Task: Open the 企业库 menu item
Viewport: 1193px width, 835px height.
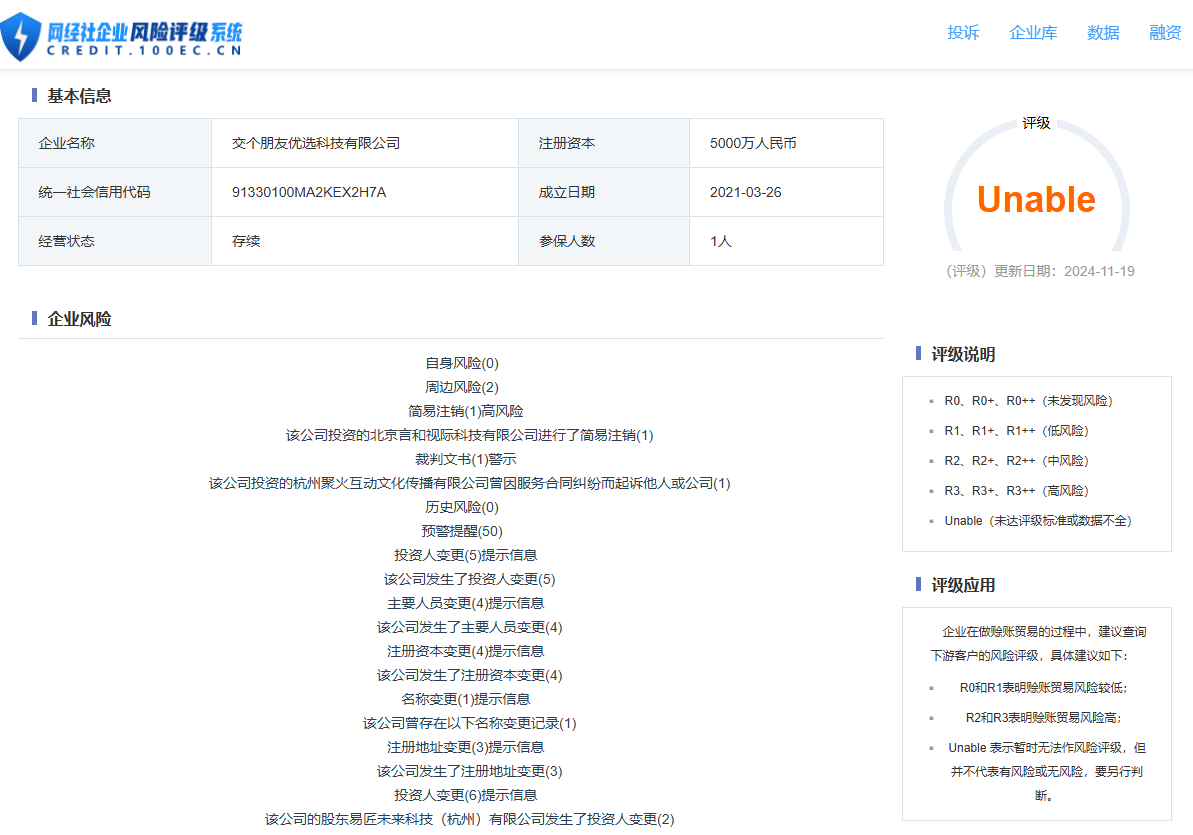Action: coord(1033,33)
